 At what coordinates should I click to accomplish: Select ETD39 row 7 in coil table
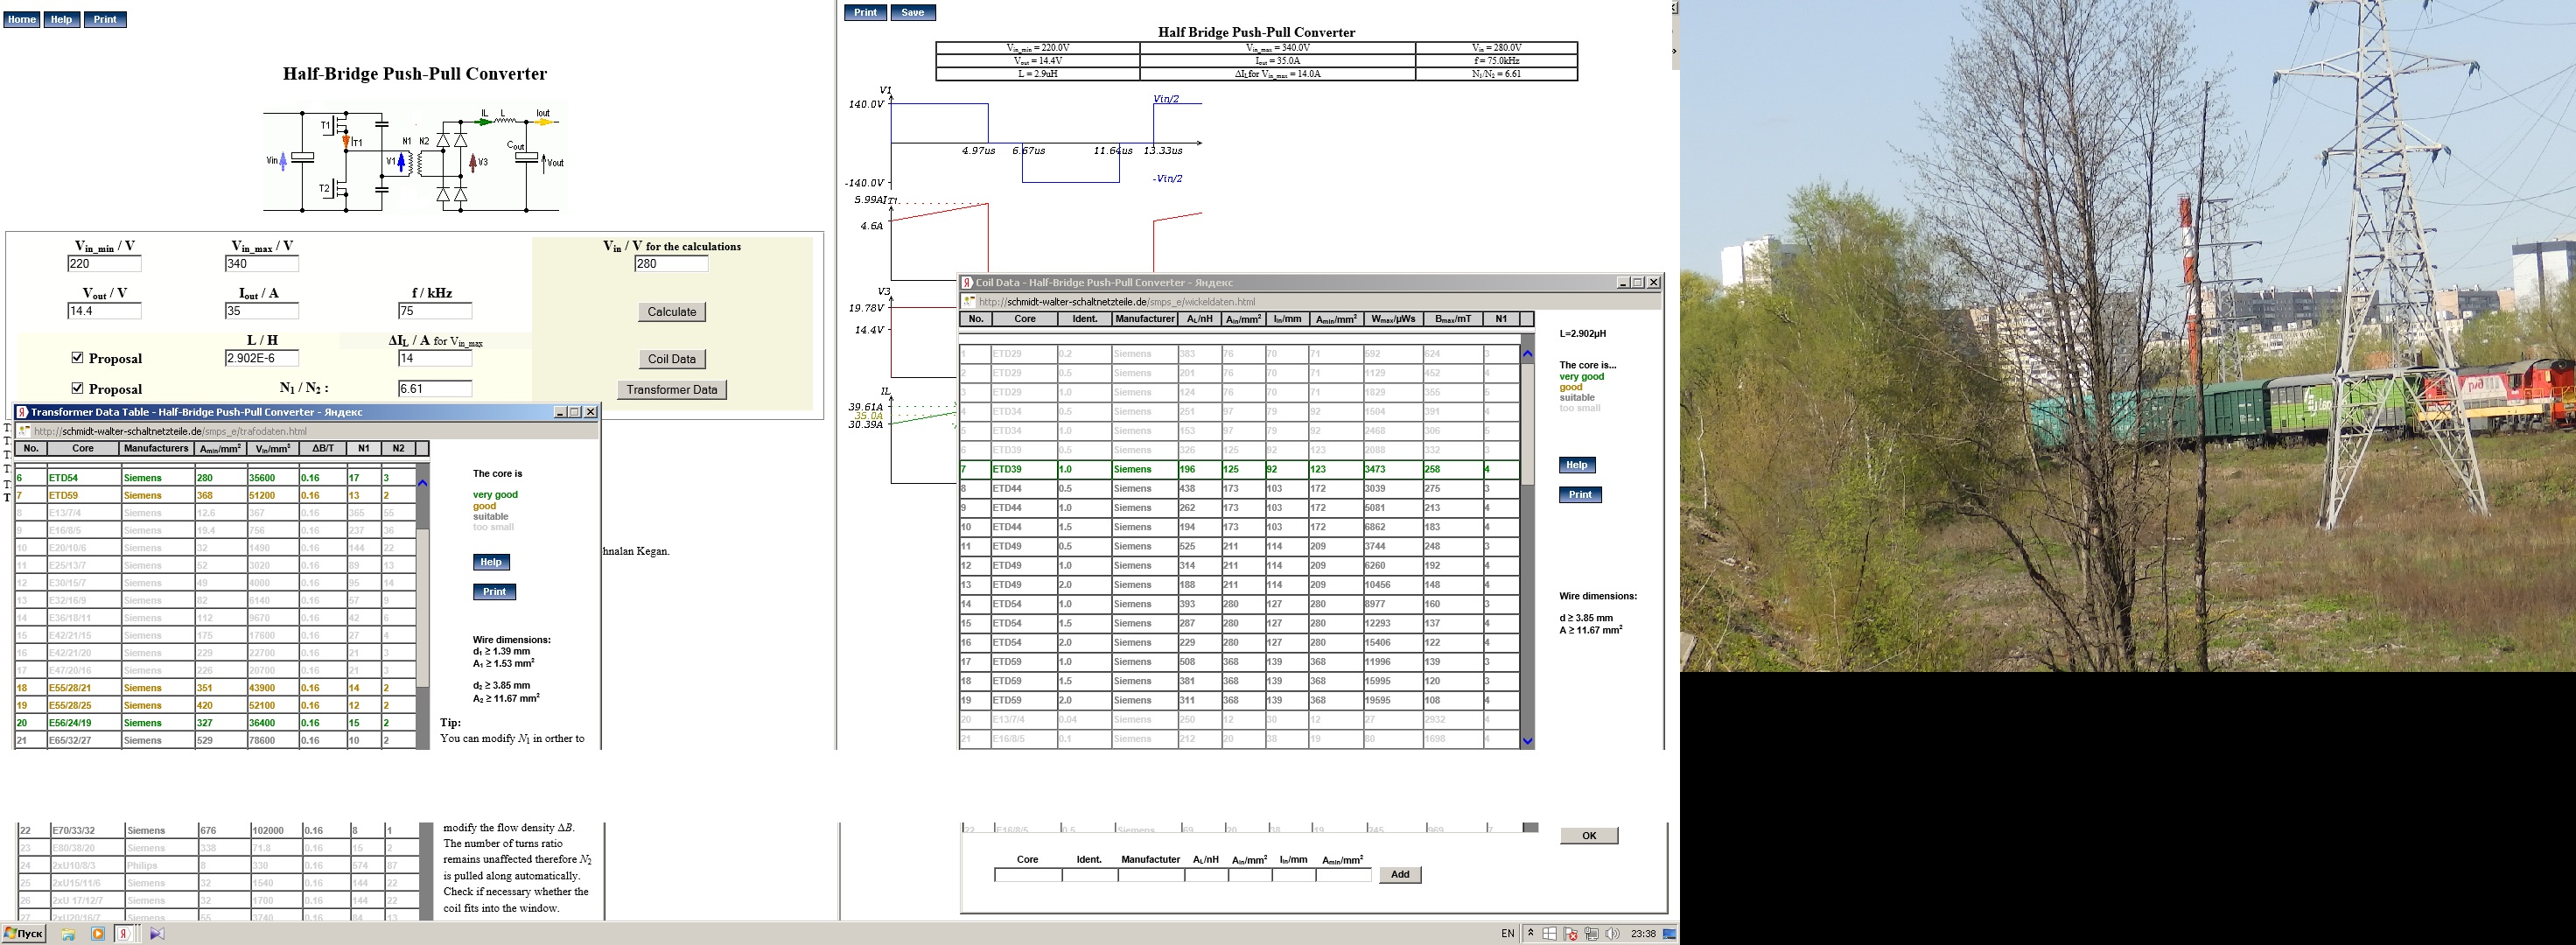1023,469
